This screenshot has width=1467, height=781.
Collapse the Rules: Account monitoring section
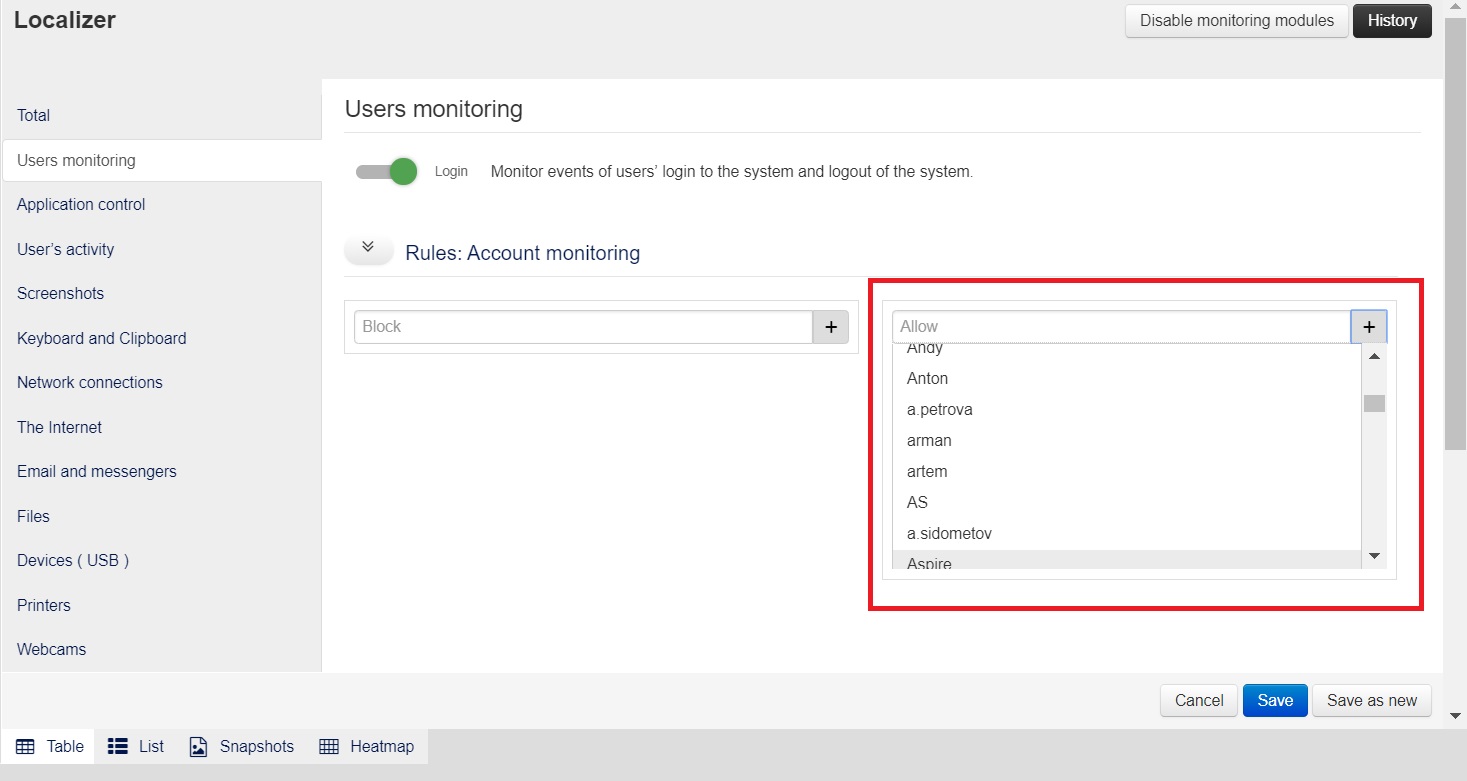tap(368, 249)
